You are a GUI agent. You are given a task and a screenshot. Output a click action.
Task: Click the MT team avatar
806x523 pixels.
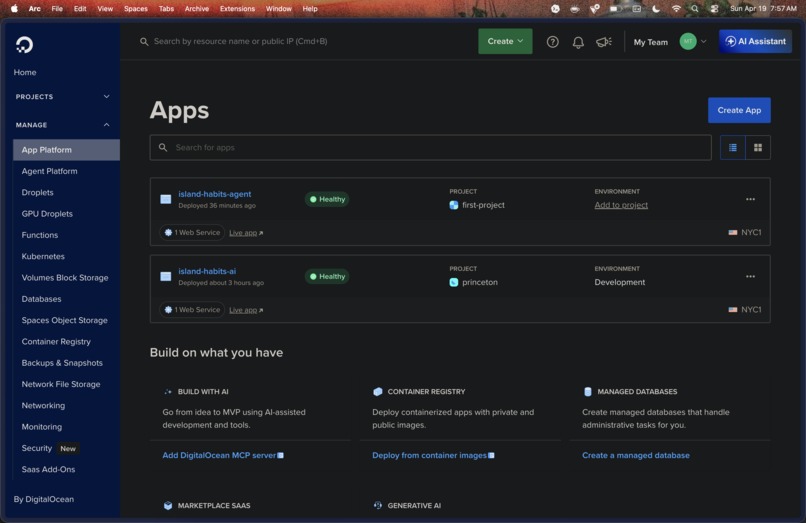coord(688,41)
